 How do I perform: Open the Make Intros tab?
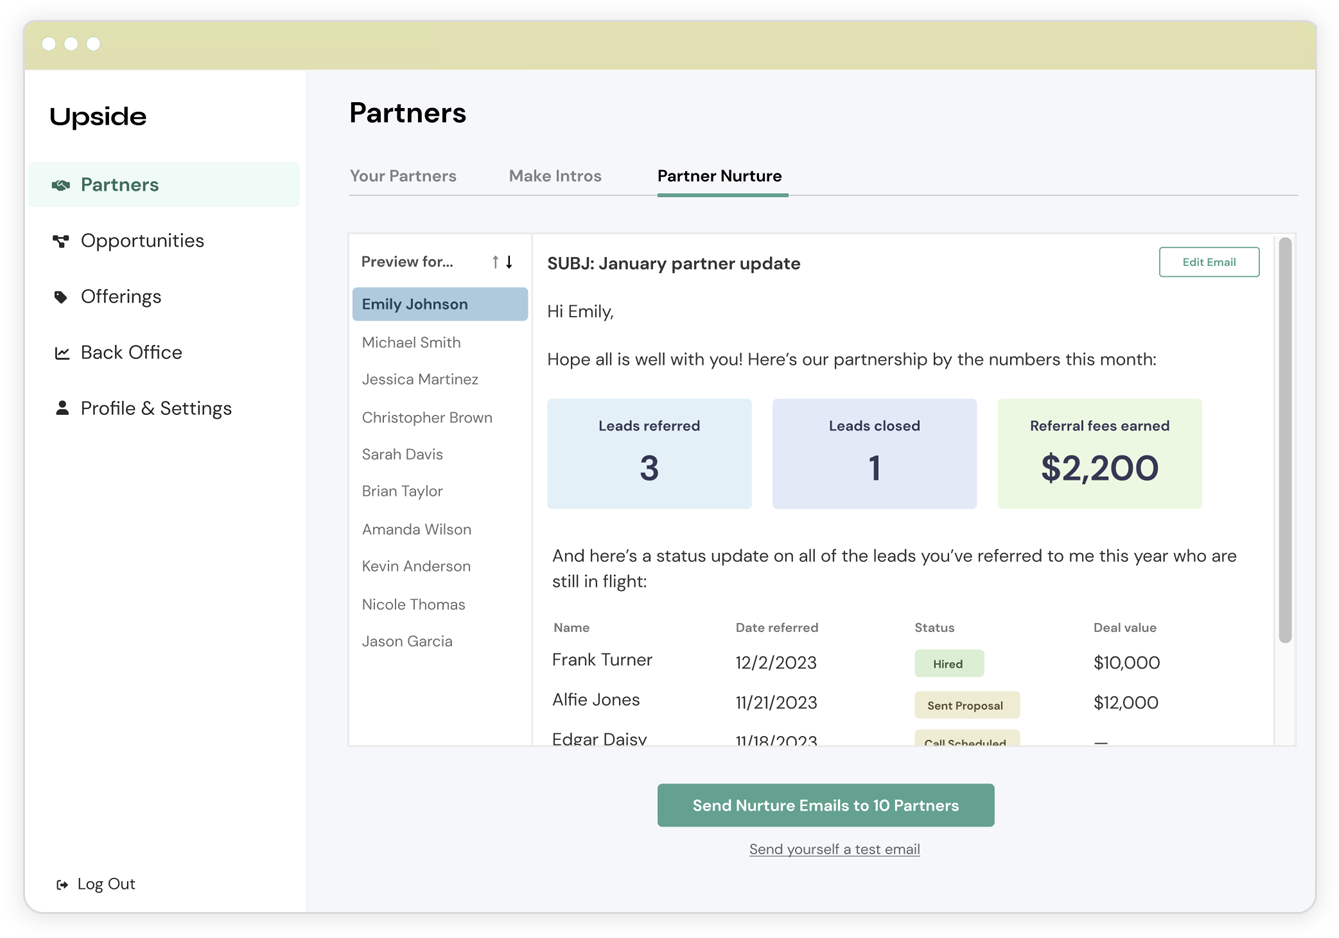555,176
